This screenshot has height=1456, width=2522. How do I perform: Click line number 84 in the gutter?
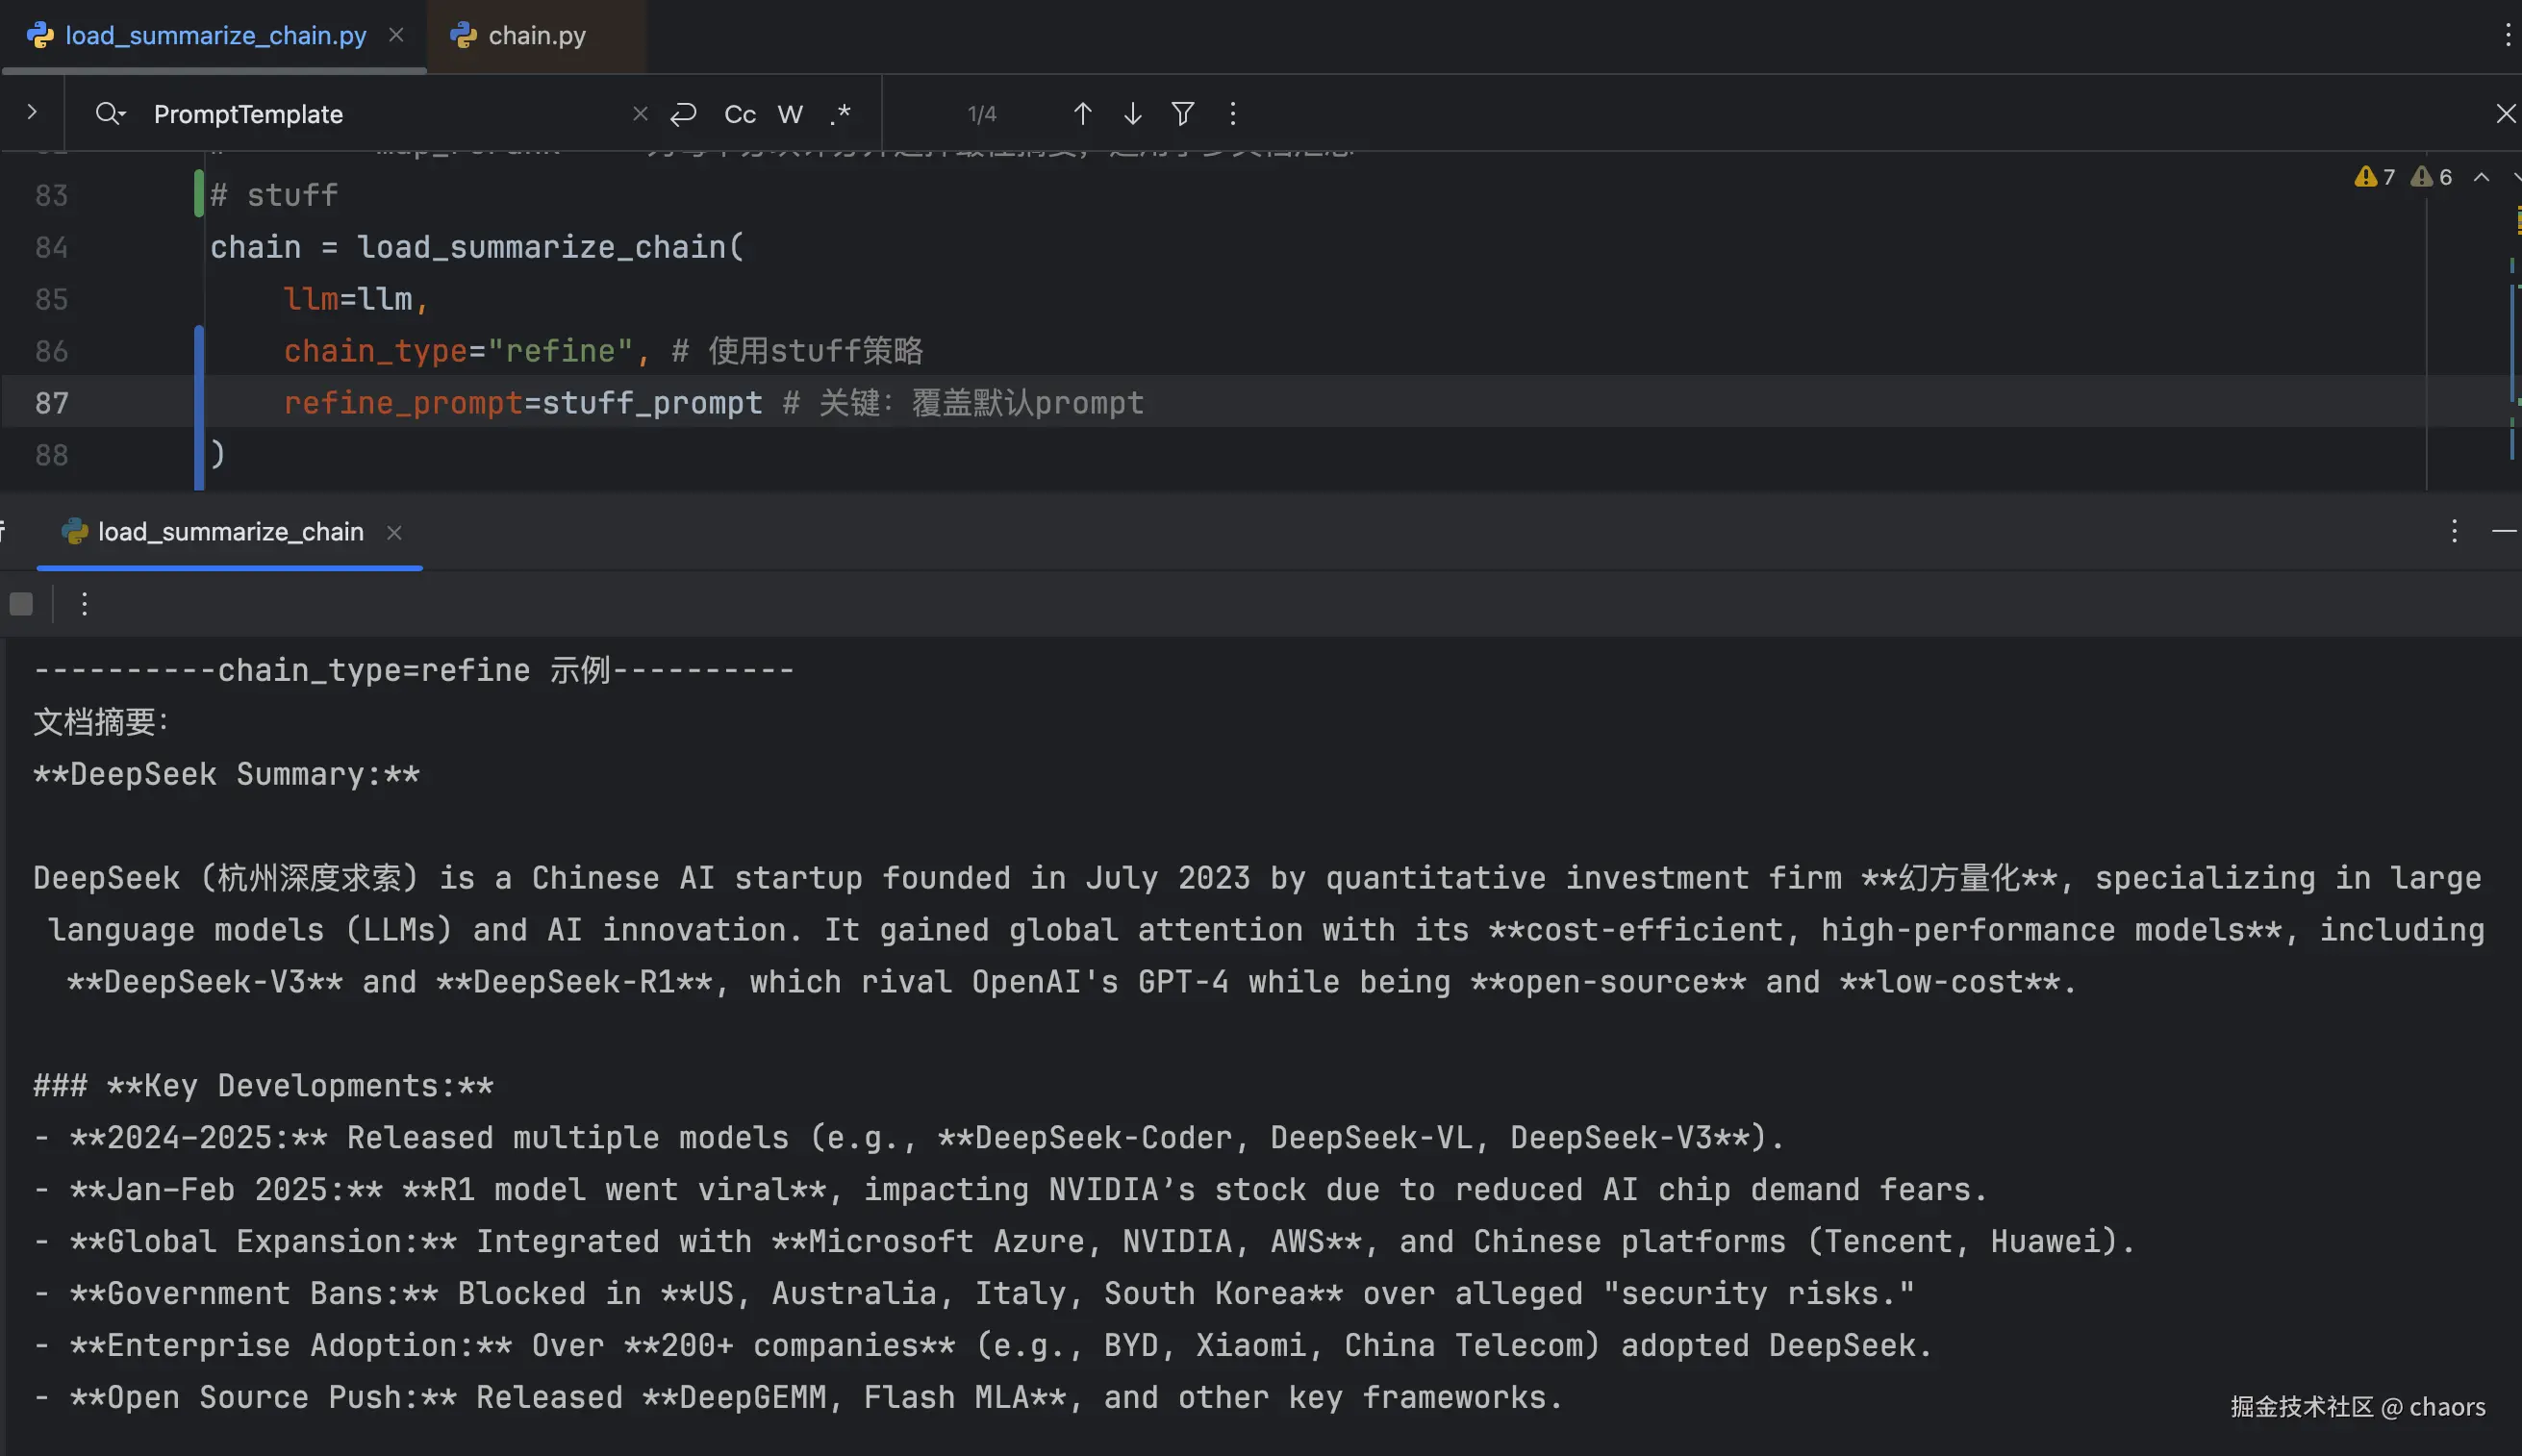pos(51,247)
